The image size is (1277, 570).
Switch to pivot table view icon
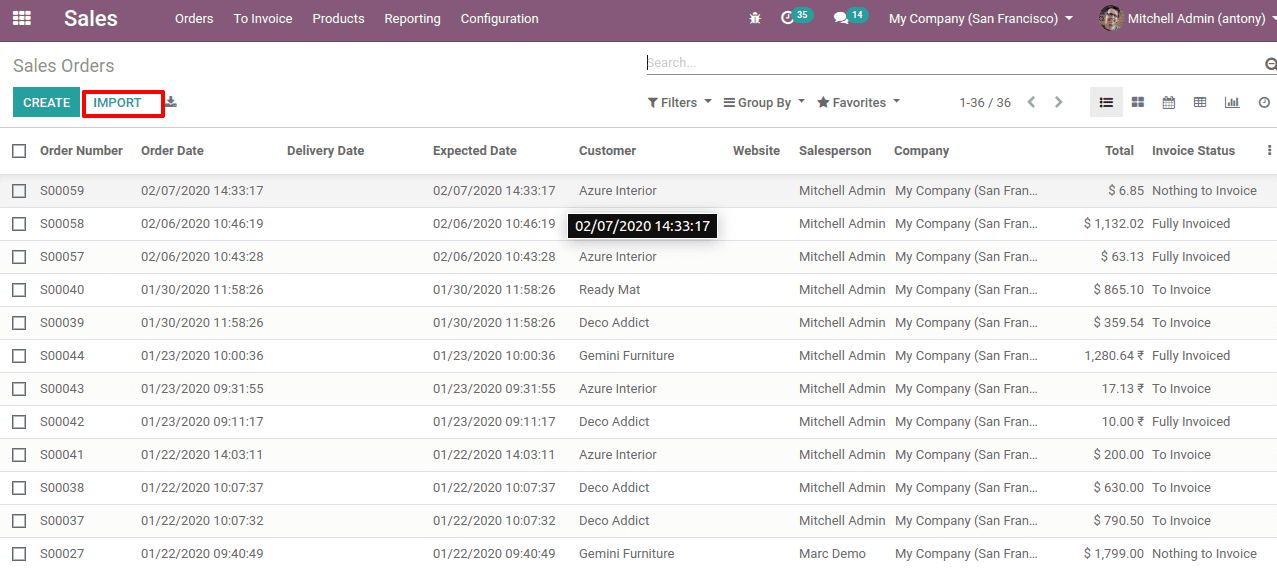click(x=1200, y=102)
